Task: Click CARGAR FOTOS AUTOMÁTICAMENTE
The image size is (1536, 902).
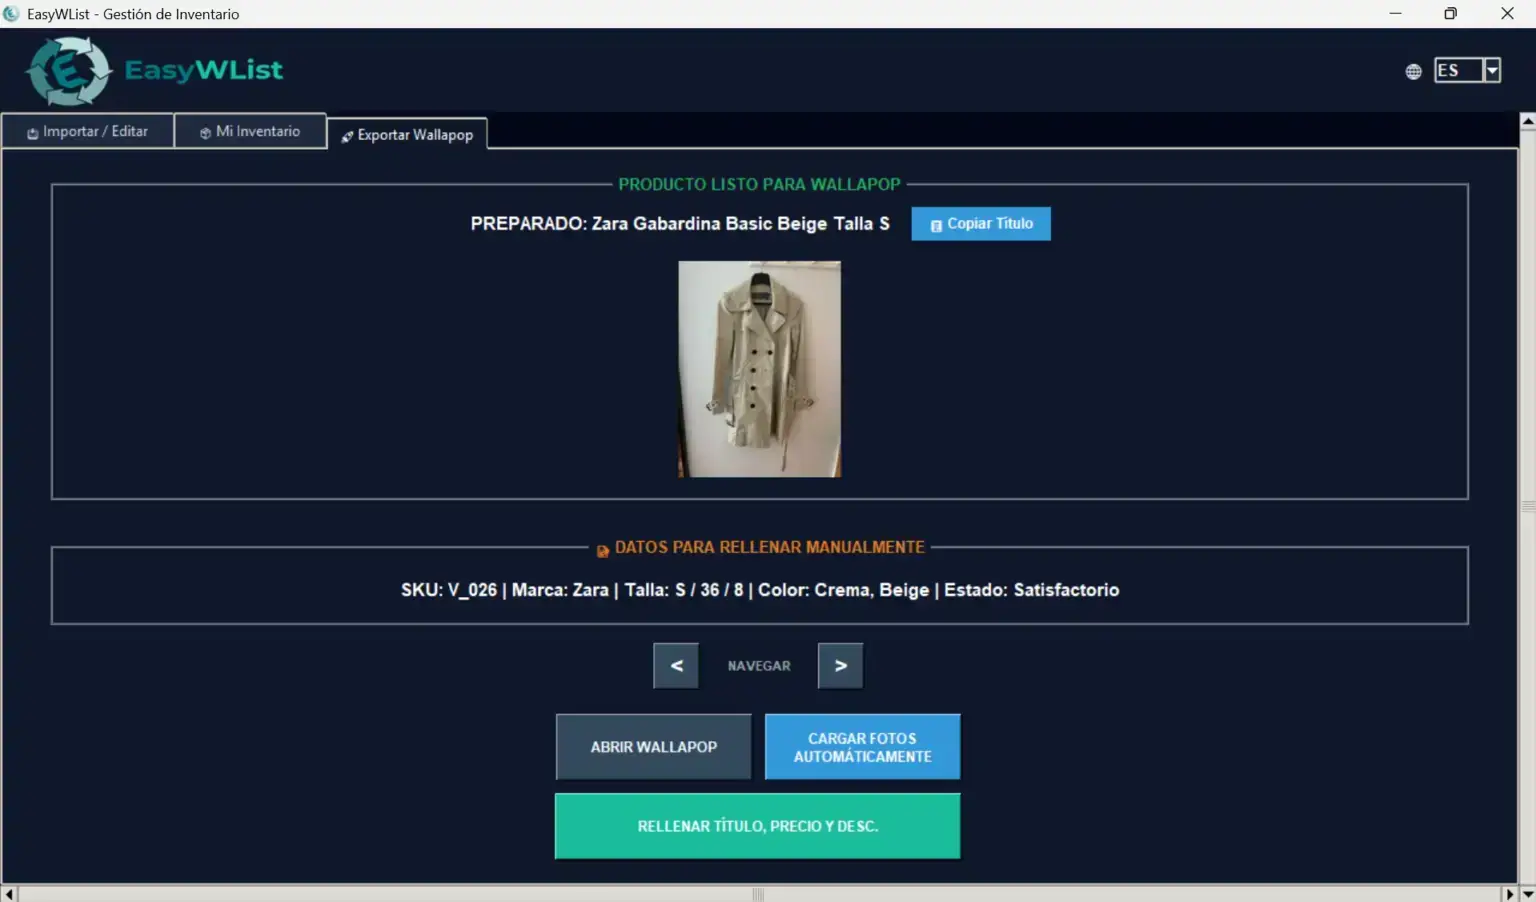Action: click(861, 746)
